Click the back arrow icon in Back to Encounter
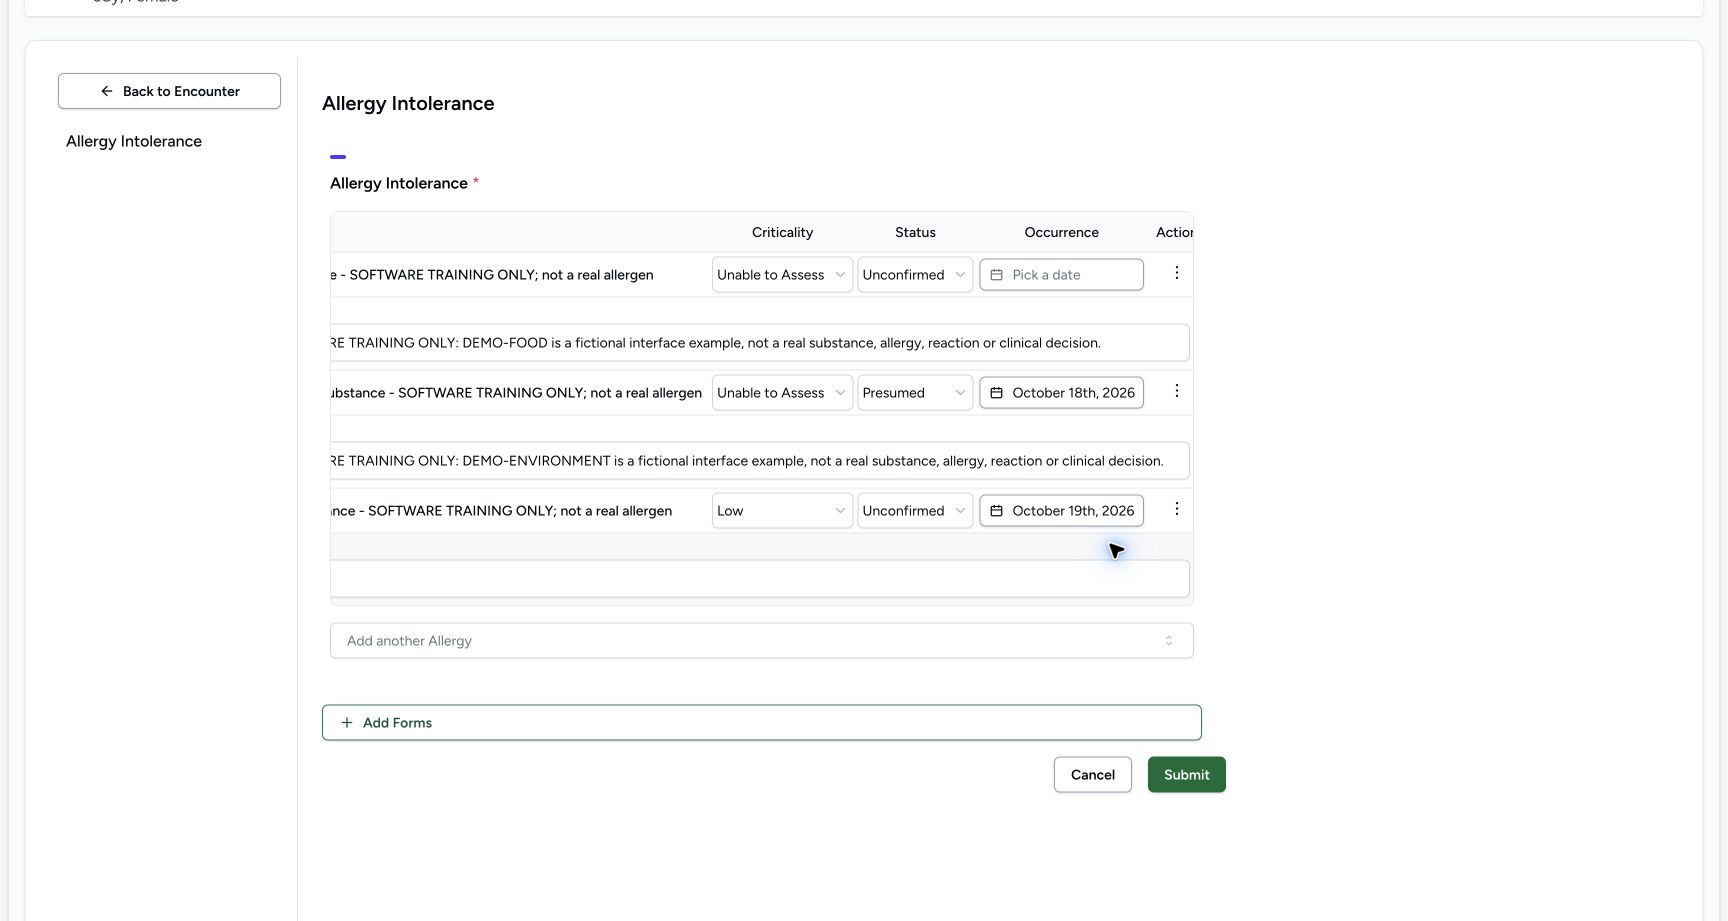The width and height of the screenshot is (1728, 921). point(107,91)
